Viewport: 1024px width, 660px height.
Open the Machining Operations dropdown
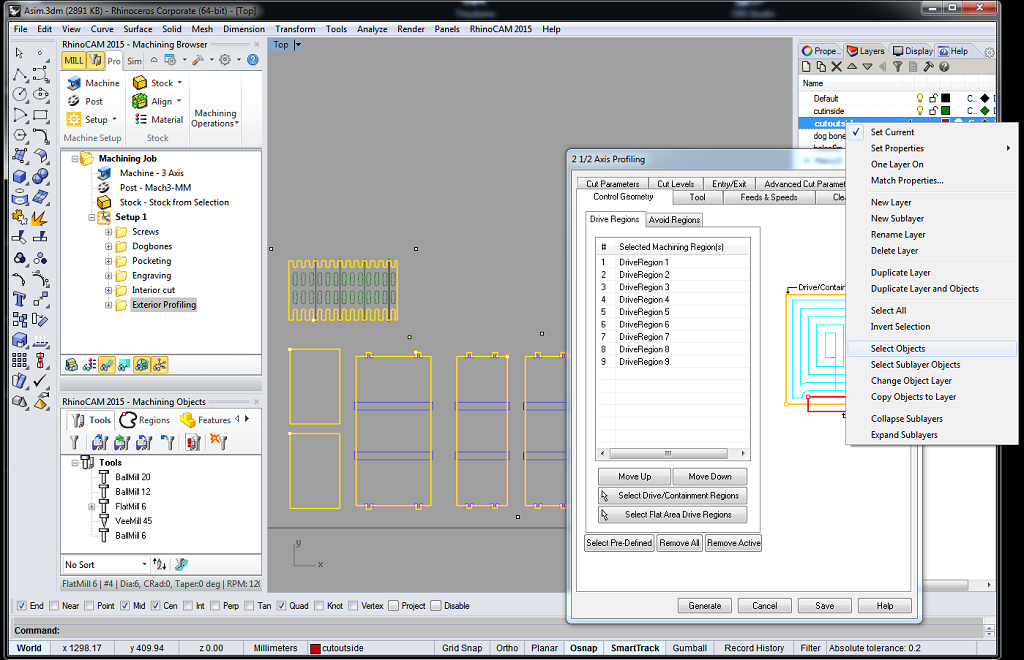point(215,118)
